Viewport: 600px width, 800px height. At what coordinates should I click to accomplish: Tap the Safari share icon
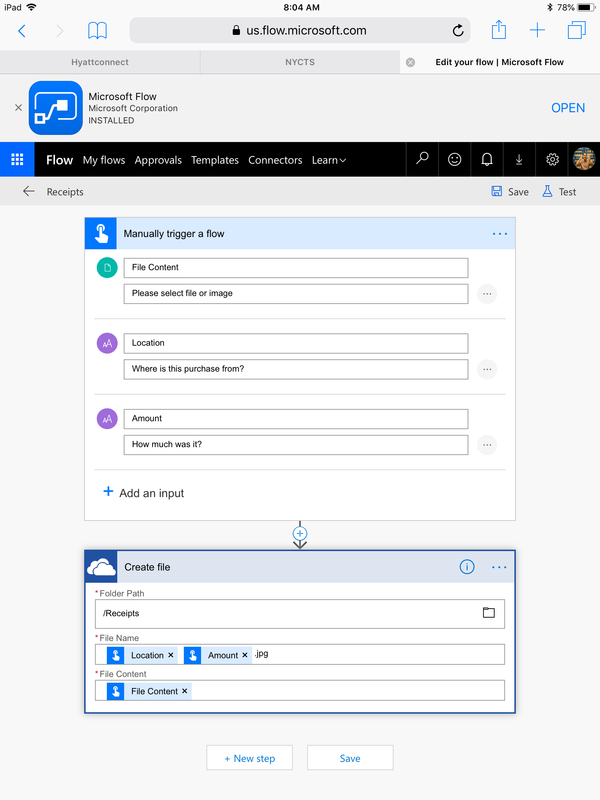pyautogui.click(x=498, y=30)
